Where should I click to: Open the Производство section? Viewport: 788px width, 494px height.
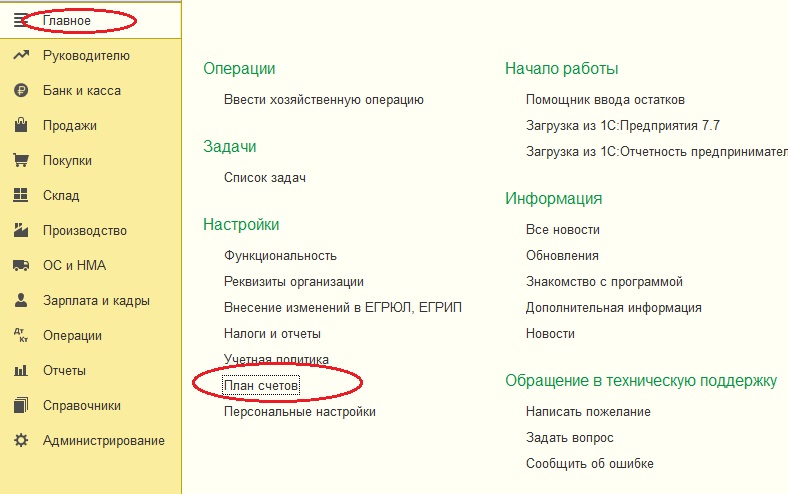(85, 231)
